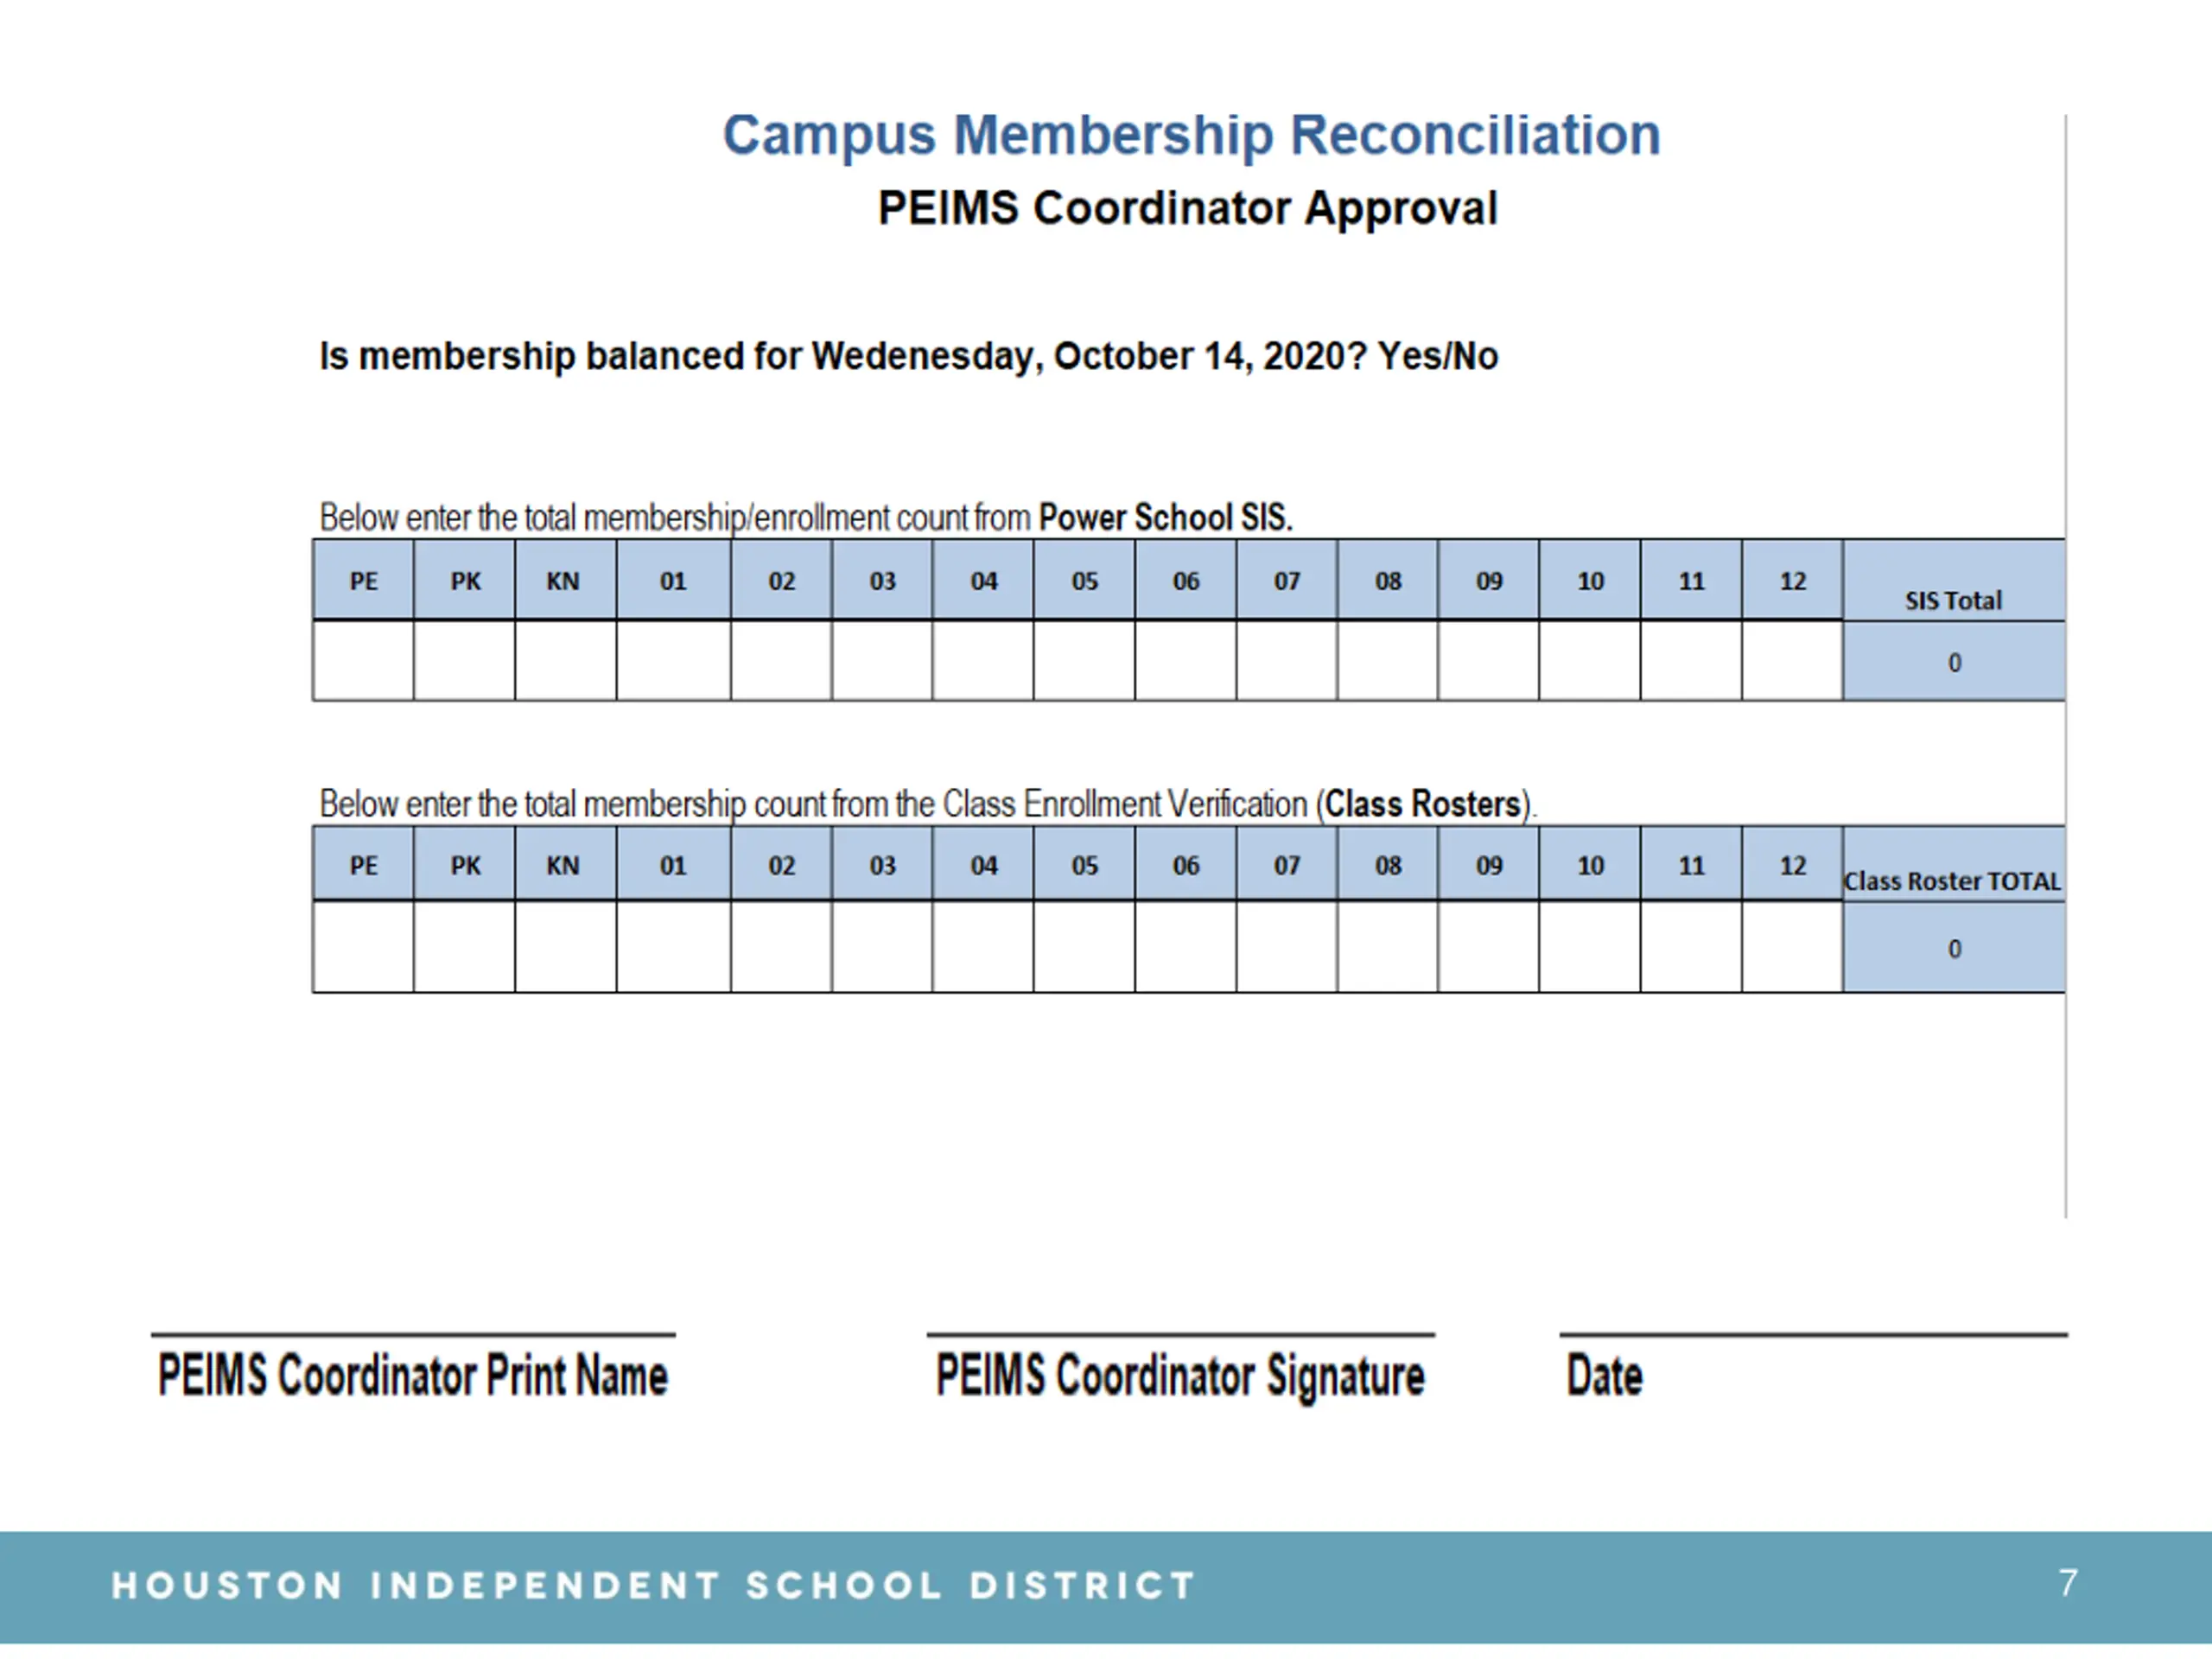
Task: Select the grade 05 cell in SIS table
Action: click(x=1084, y=661)
